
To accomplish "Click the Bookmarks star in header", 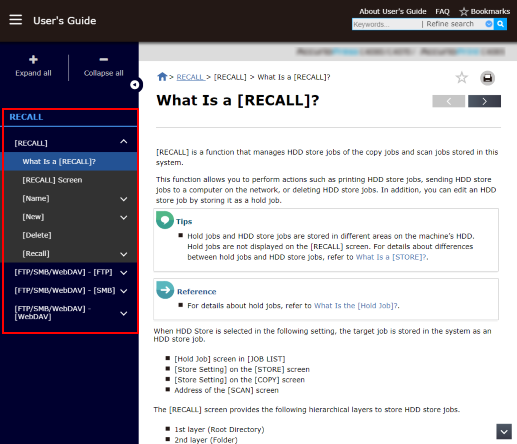I will [x=463, y=12].
